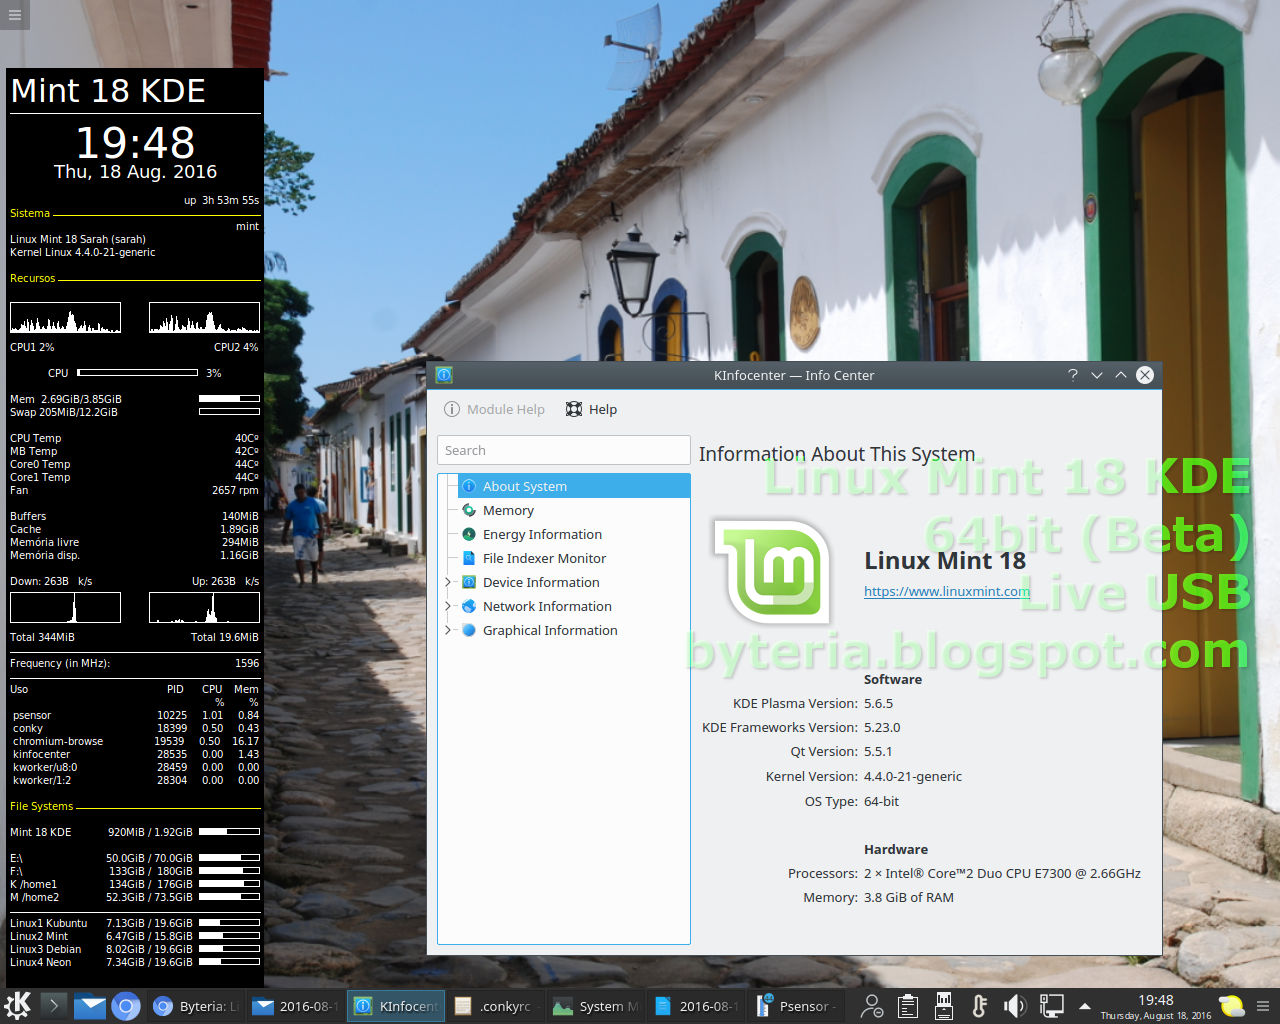Select Device Information category
Screen dimensions: 1280x1024
pyautogui.click(x=541, y=582)
